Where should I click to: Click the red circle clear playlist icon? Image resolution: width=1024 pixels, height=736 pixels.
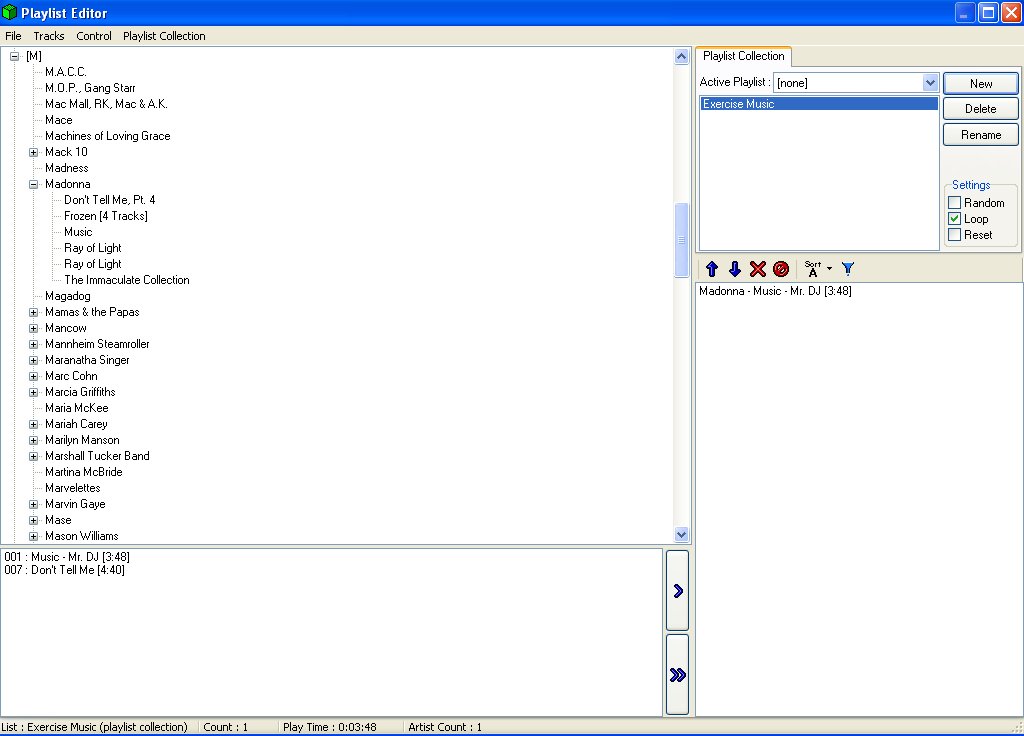781,269
